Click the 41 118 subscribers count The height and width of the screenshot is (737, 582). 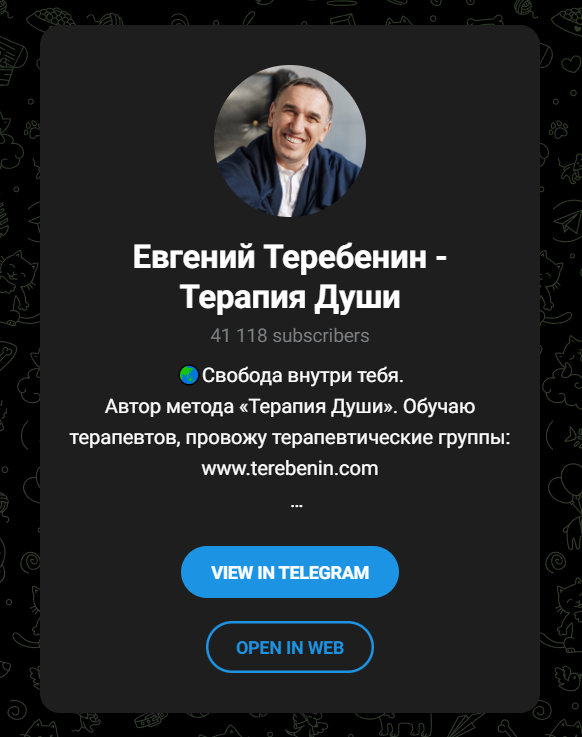[290, 336]
